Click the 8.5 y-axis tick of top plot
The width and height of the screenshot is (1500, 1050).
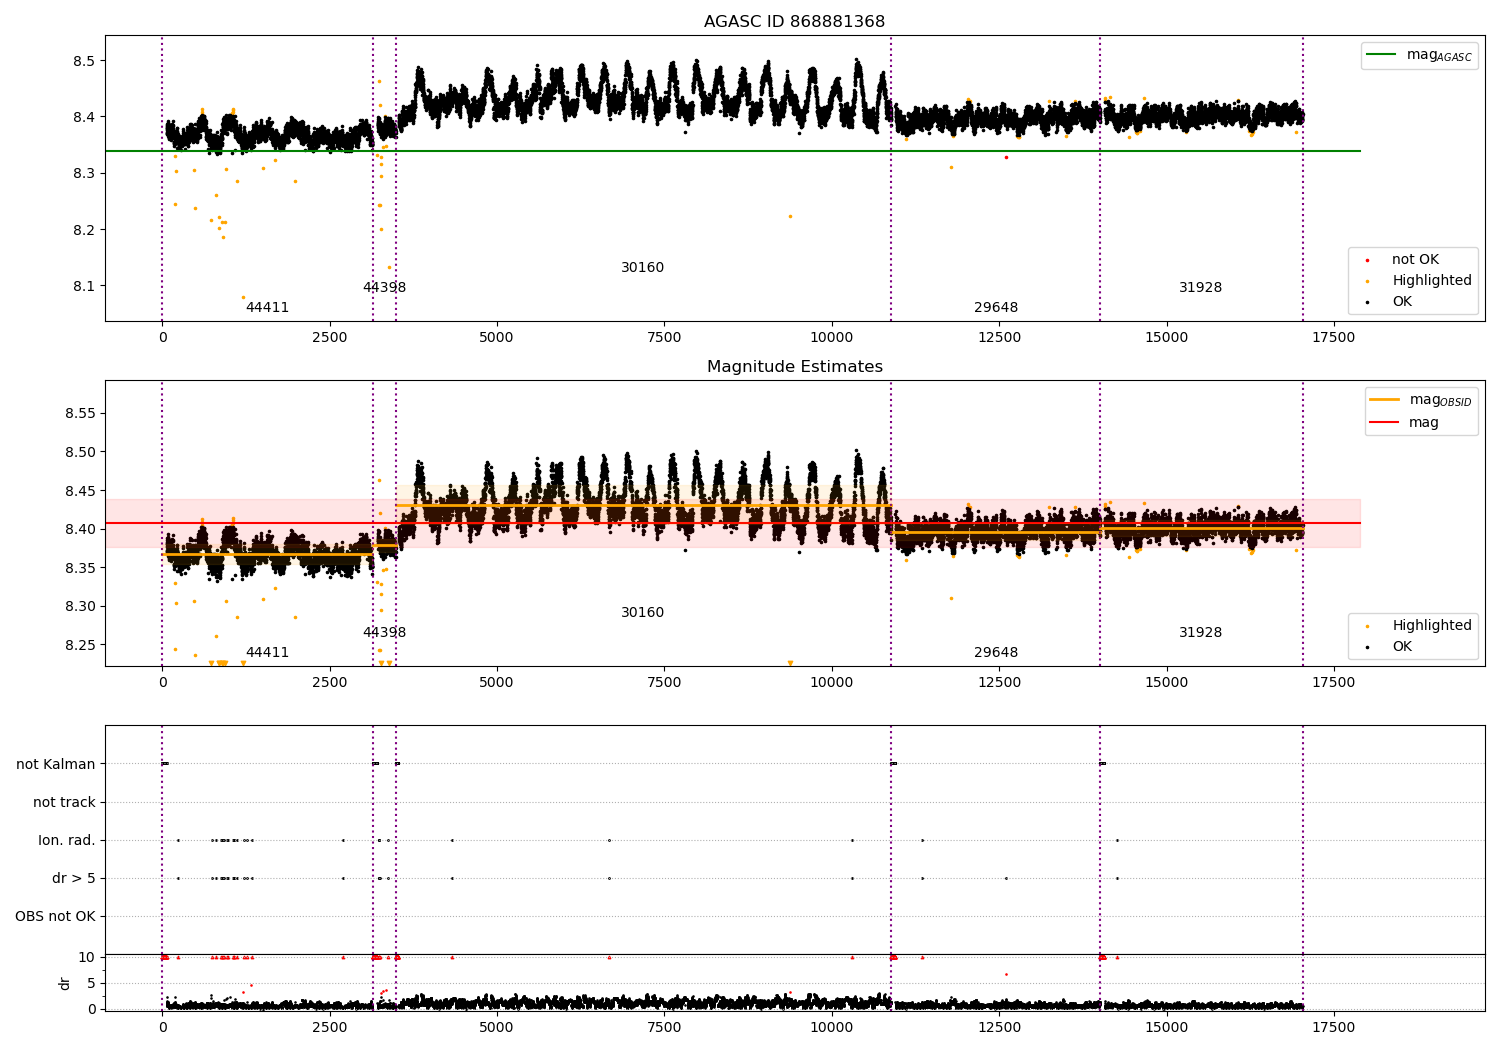[84, 61]
